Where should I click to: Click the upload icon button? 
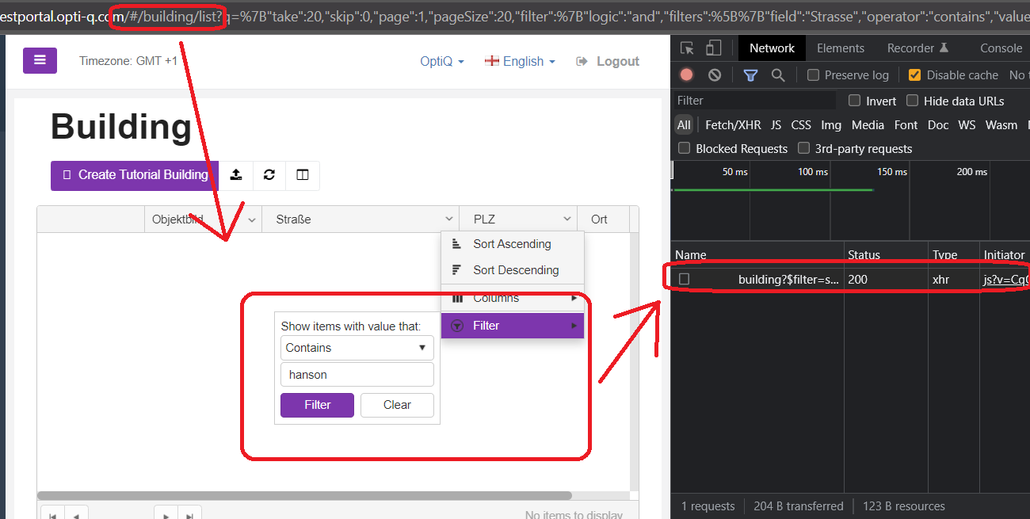point(236,175)
